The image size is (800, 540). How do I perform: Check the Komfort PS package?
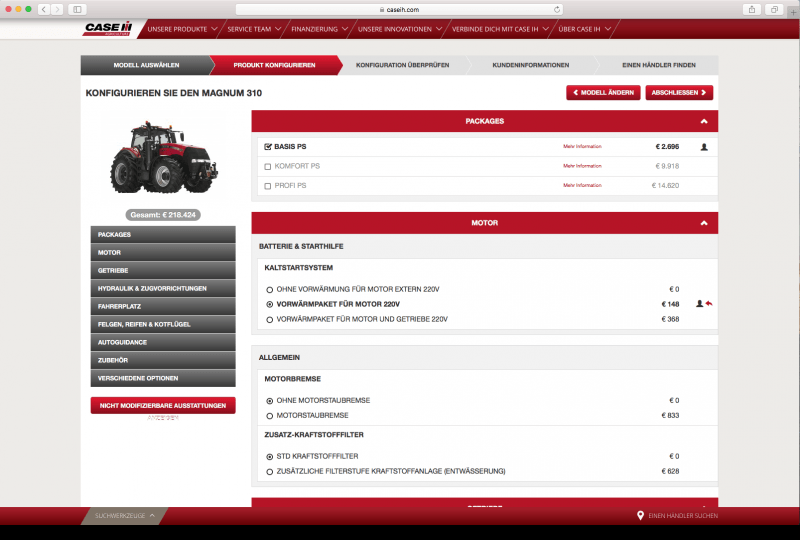point(267,166)
